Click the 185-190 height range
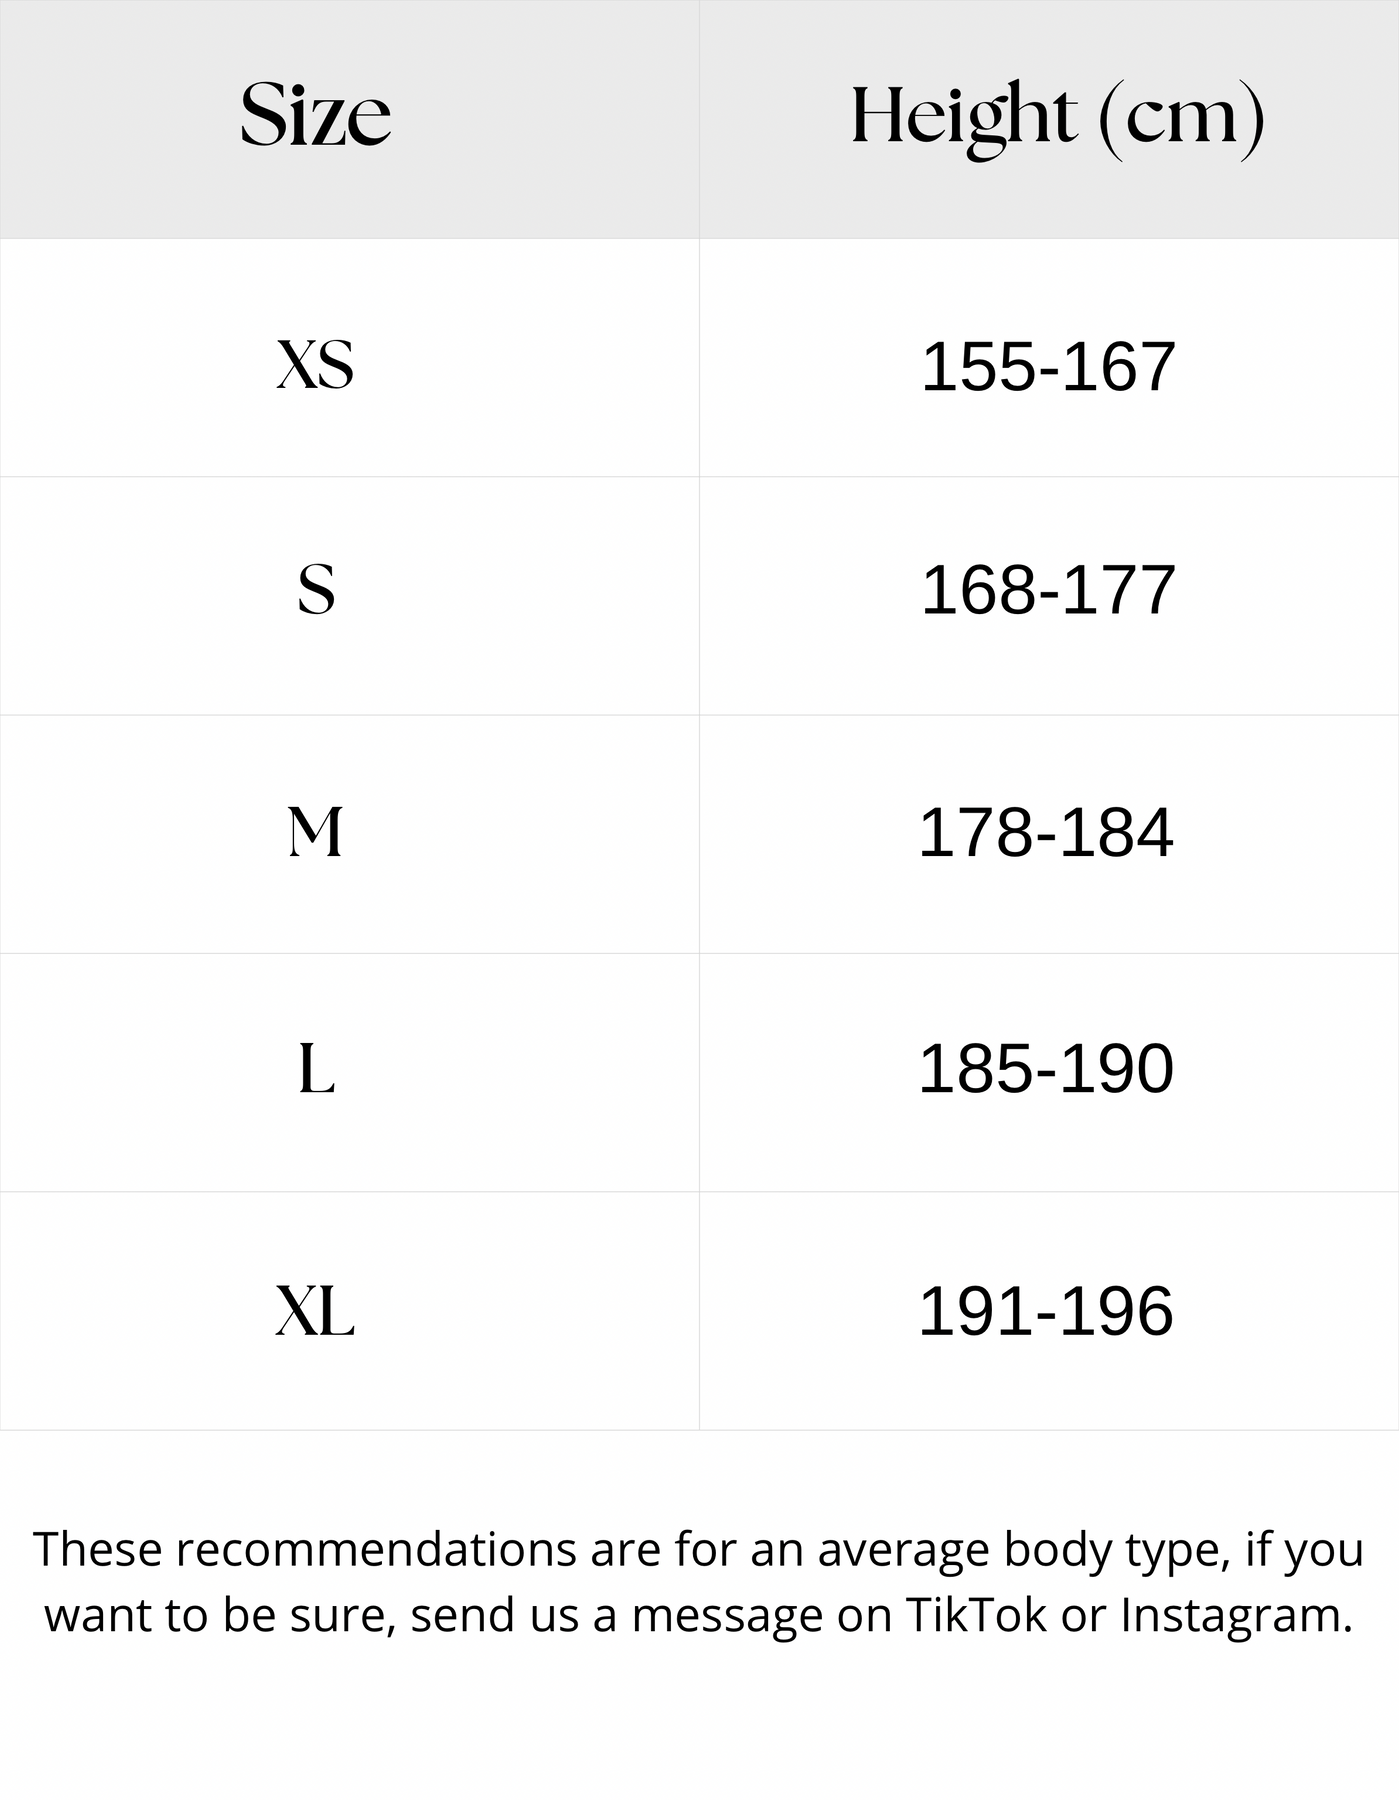The height and width of the screenshot is (1800, 1399). [1045, 1069]
